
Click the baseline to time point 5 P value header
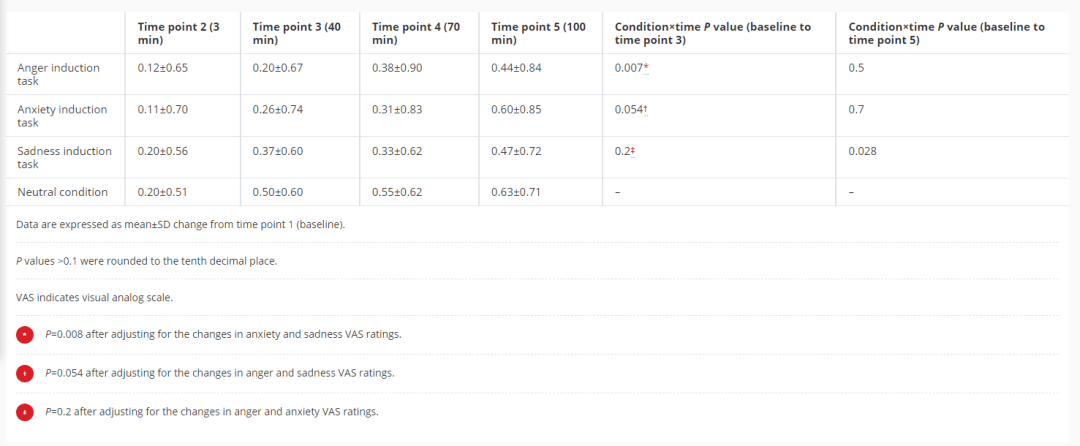(945, 34)
